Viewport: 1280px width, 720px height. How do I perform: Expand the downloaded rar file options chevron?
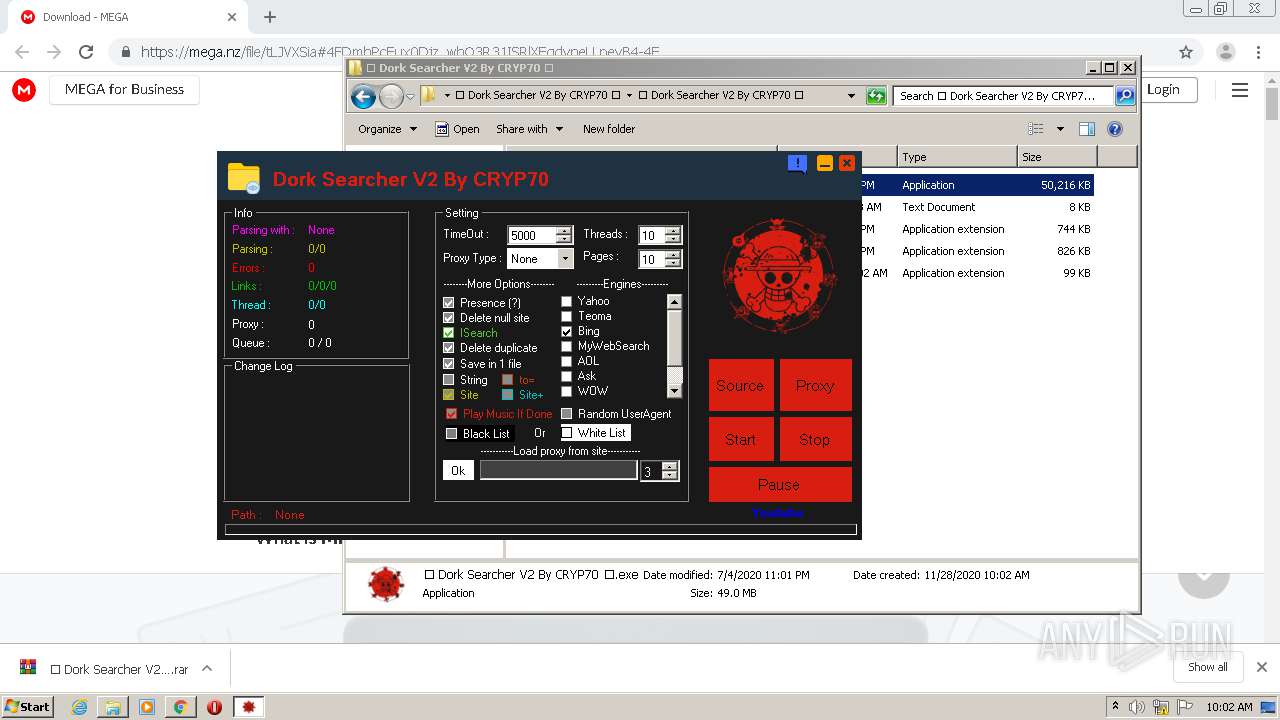207,668
